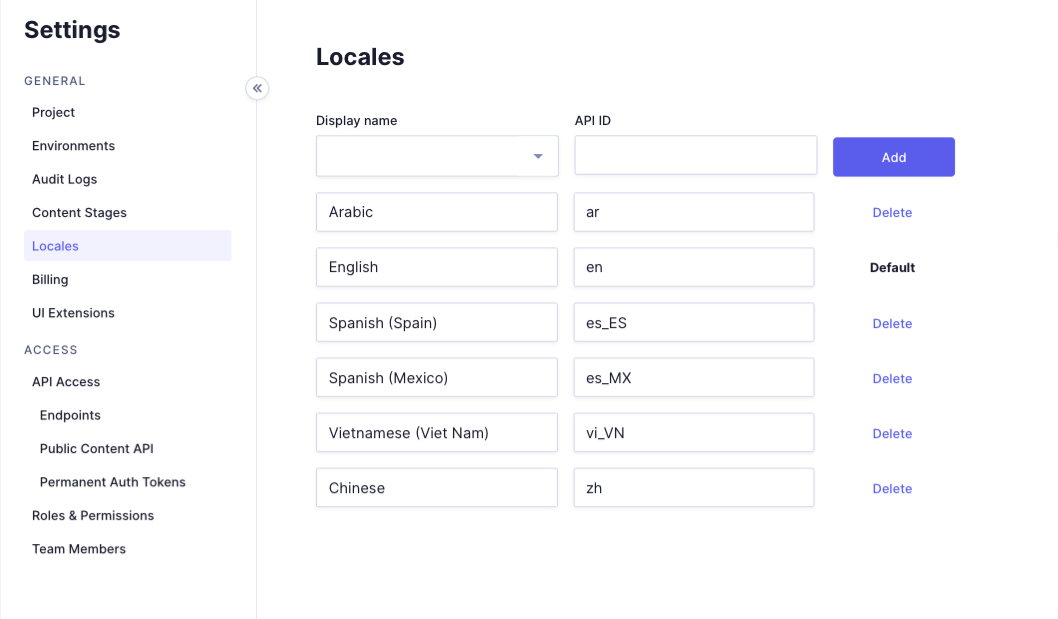Delete the Vietnamese (Viet Nam) locale
The width and height of the screenshot is (1058, 619).
tap(892, 434)
